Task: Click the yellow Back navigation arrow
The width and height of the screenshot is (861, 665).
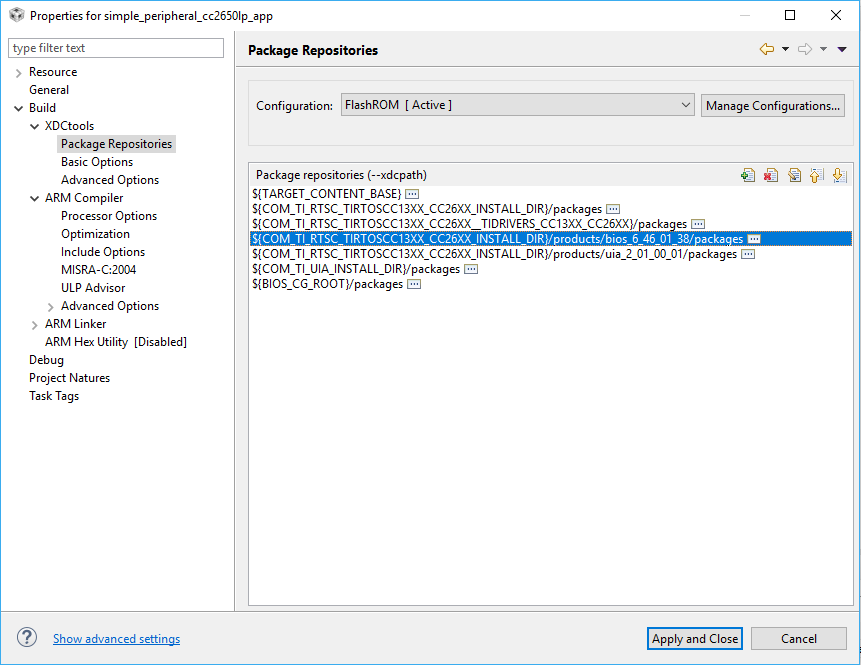Action: point(766,49)
